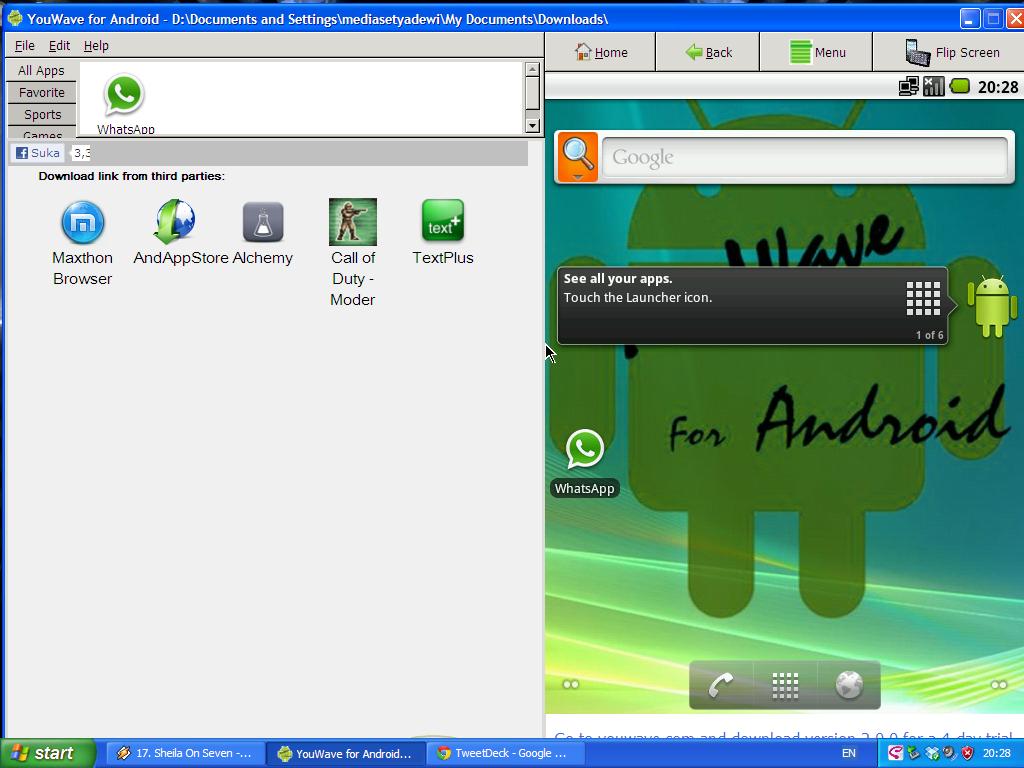Click Android status bar time 20:28
Viewport: 1024px width, 768px height.
pyautogui.click(x=998, y=87)
